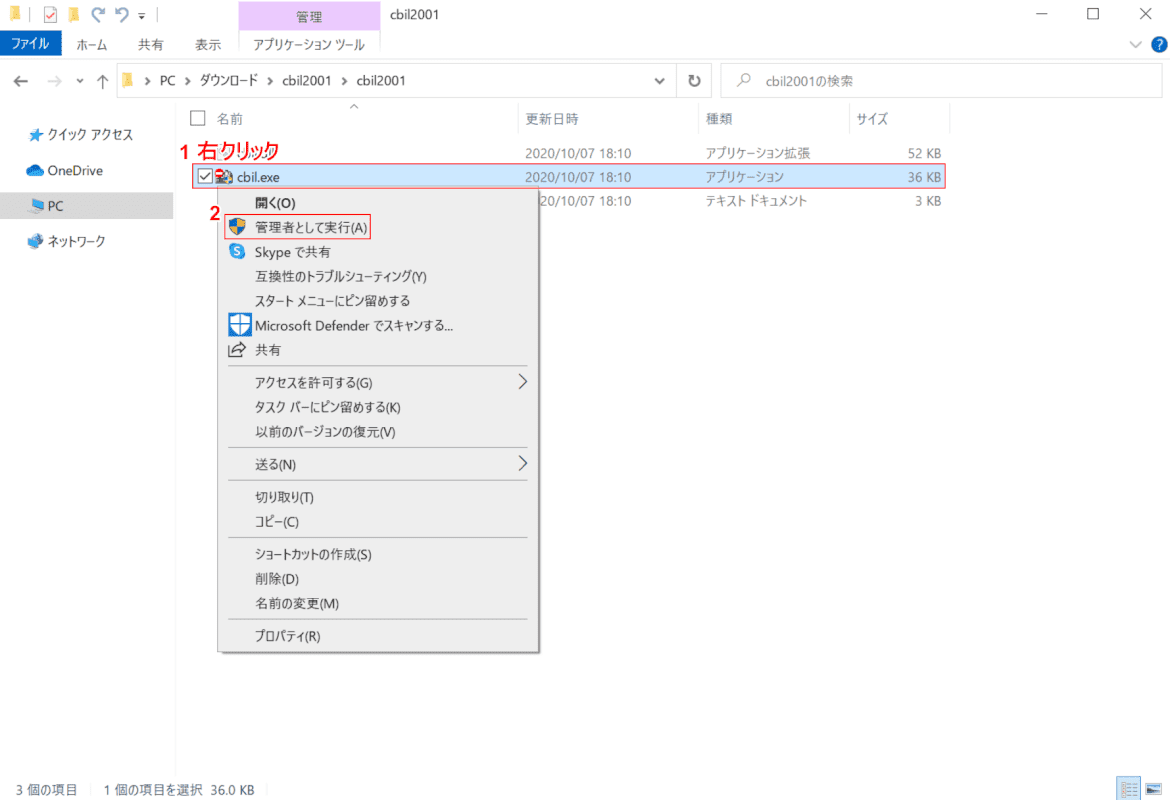Viewport: 1170px width, 800px height.
Task: Switch to the 表示 ribbon tab
Action: click(x=208, y=45)
